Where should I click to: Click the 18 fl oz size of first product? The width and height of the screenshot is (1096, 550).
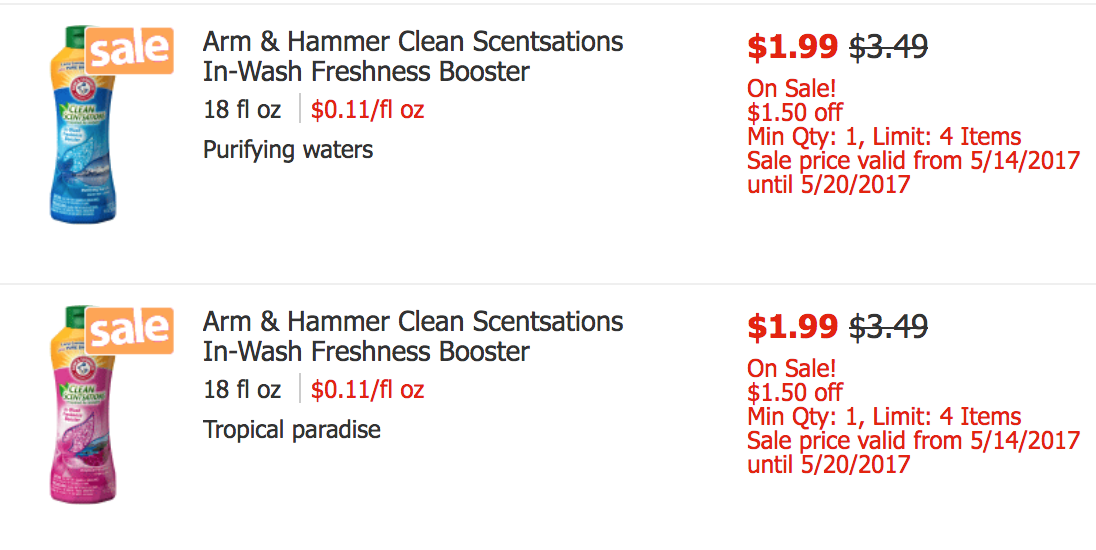[242, 110]
